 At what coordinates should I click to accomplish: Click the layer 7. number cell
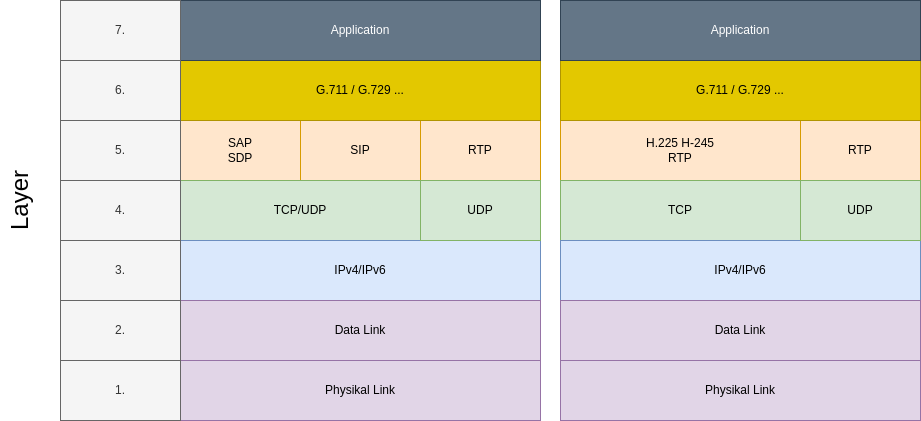click(120, 30)
